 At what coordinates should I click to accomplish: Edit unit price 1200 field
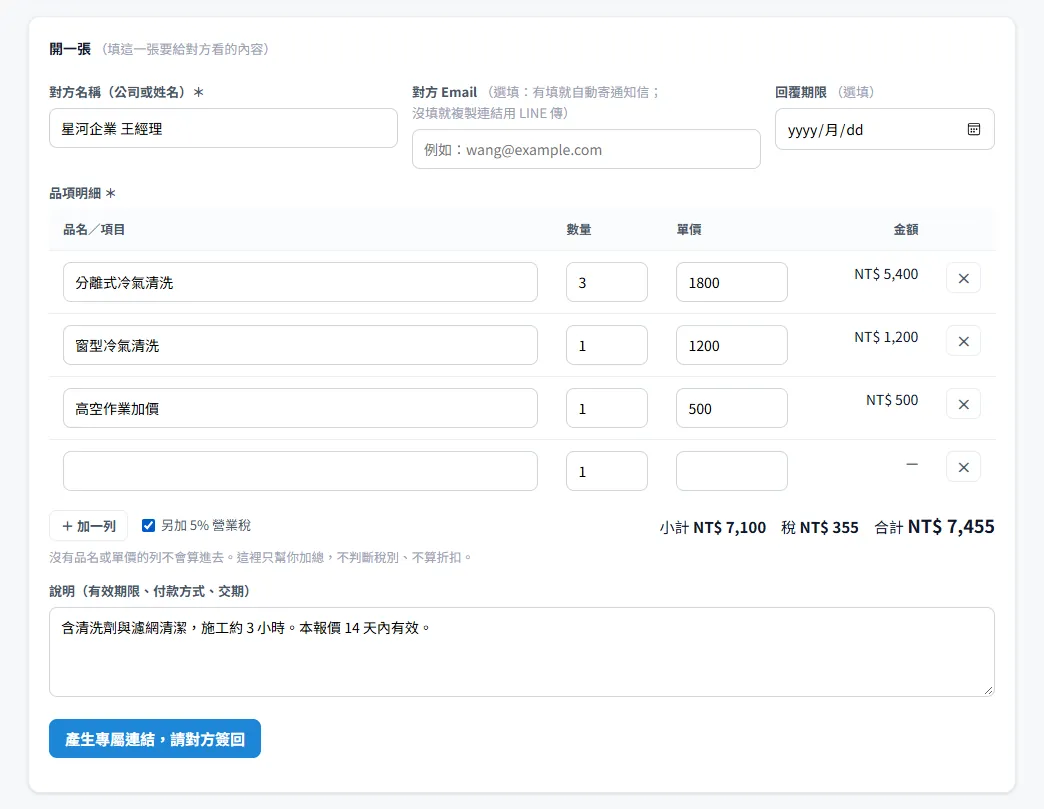point(732,345)
